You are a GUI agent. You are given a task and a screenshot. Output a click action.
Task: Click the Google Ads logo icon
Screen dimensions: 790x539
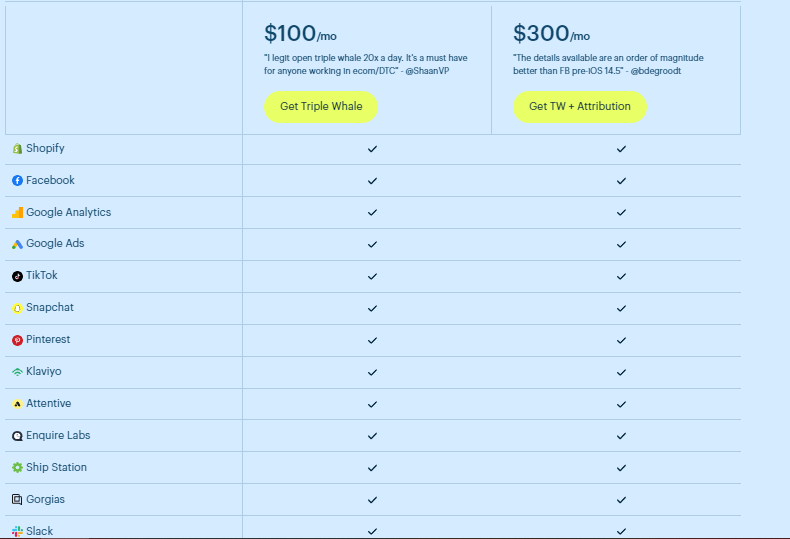point(17,244)
